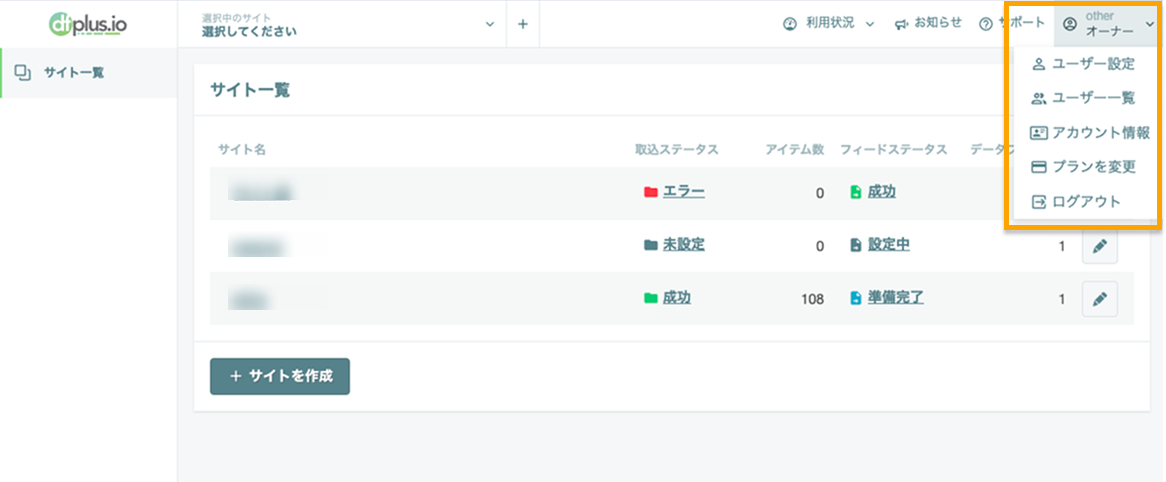Click the plus icon beside the site selector
The image size is (1166, 482).
coord(523,24)
